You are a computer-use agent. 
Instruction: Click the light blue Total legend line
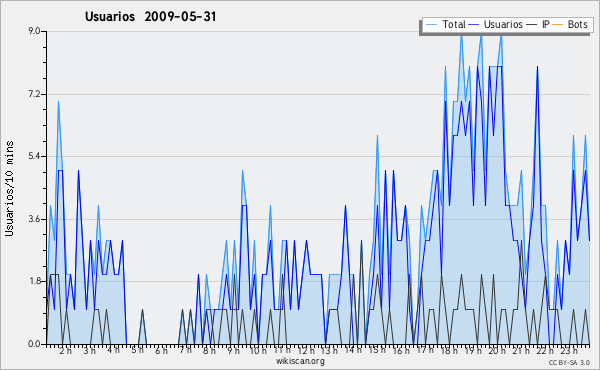tap(432, 25)
